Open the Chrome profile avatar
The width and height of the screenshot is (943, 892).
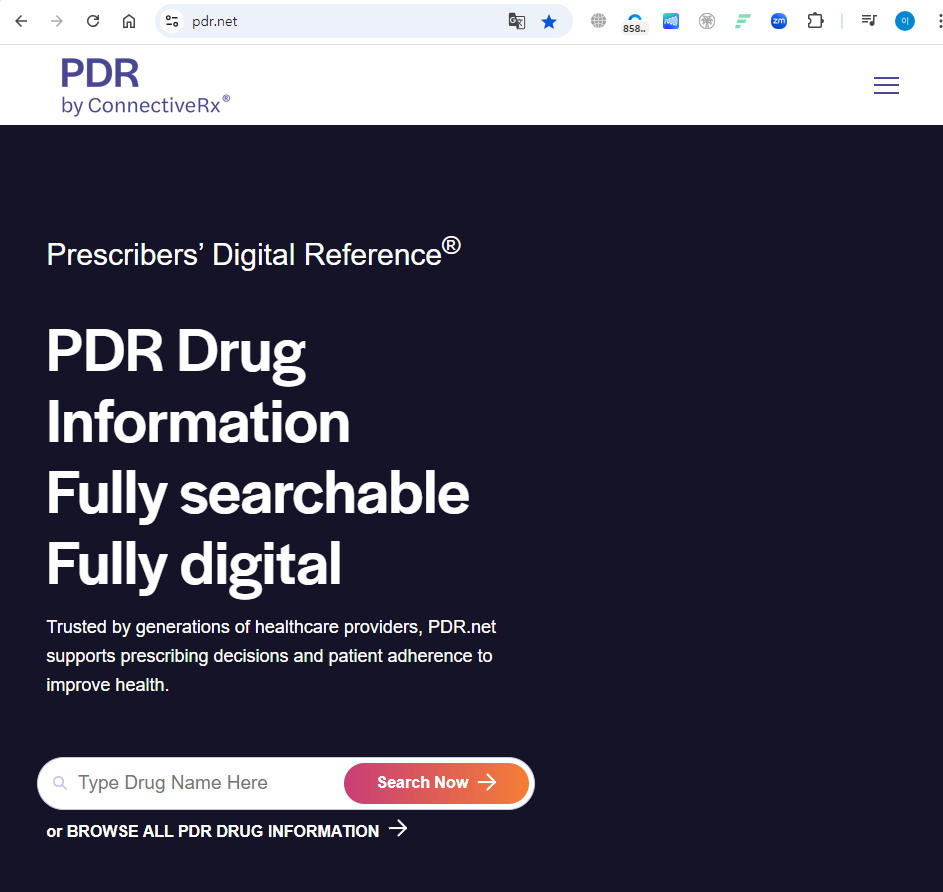[905, 22]
